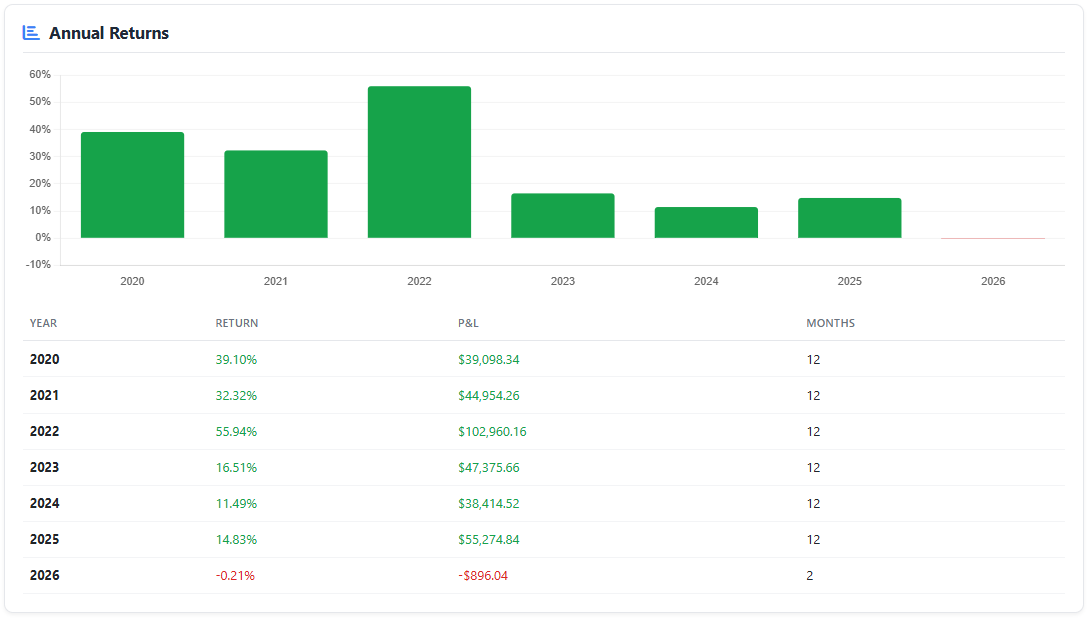Click the -$896.04 loss value
The width and height of the screenshot is (1089, 622).
pos(483,575)
